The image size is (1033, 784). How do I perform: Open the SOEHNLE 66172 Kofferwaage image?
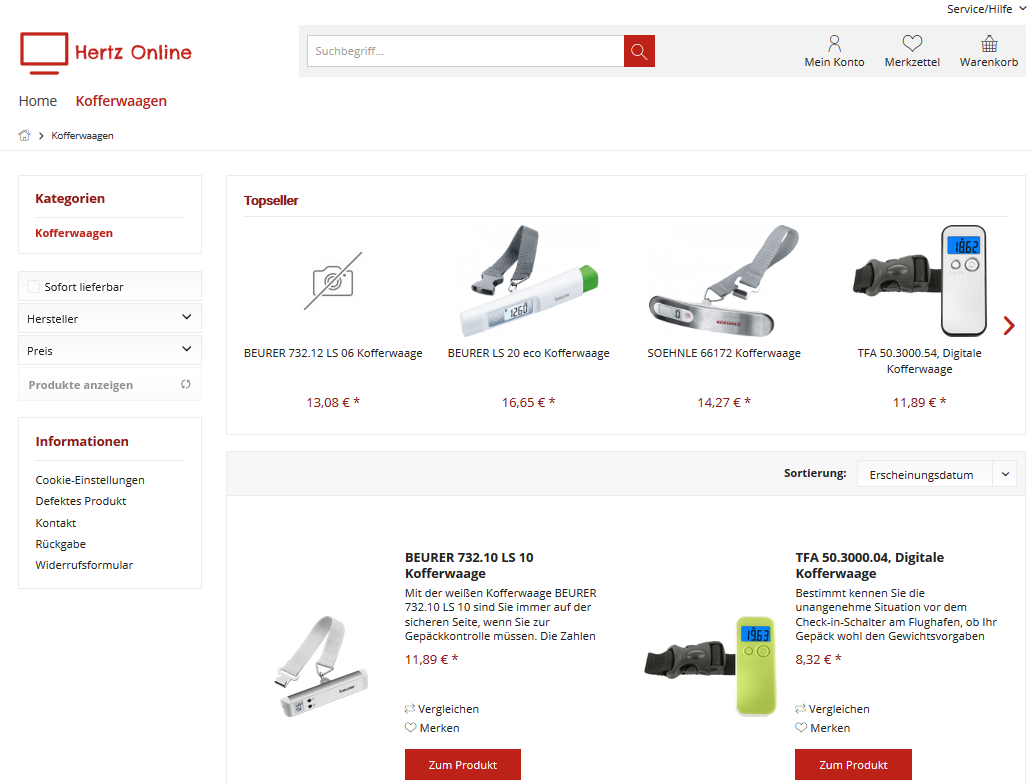[x=724, y=281]
